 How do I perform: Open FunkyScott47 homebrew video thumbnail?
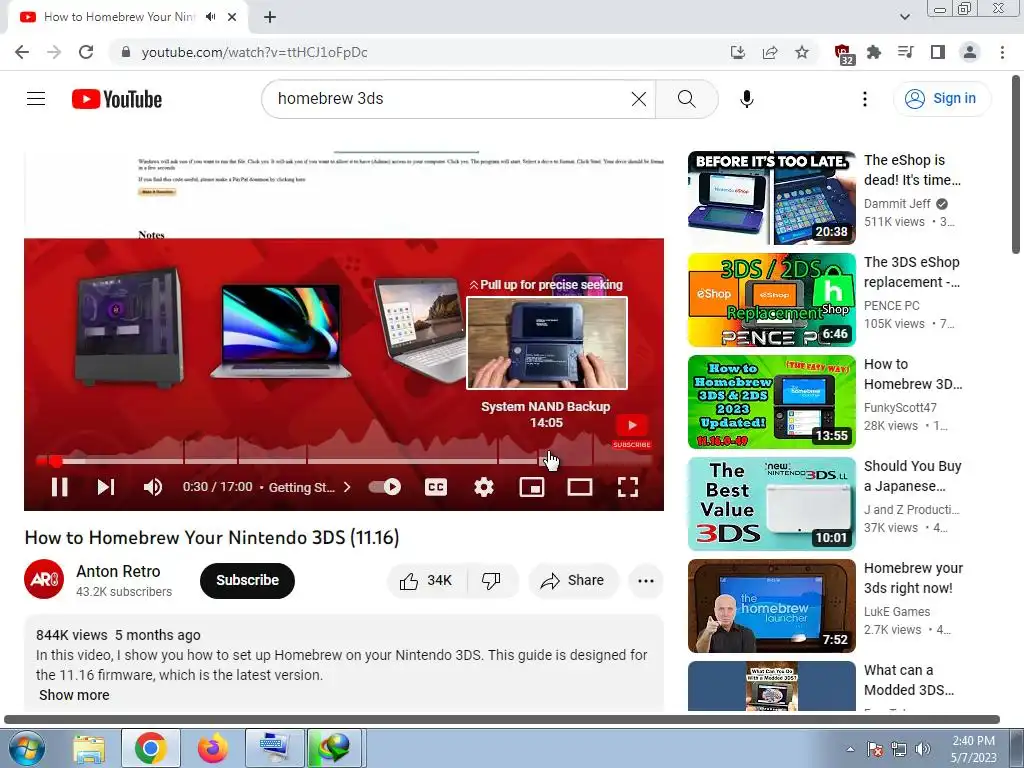[x=771, y=402]
